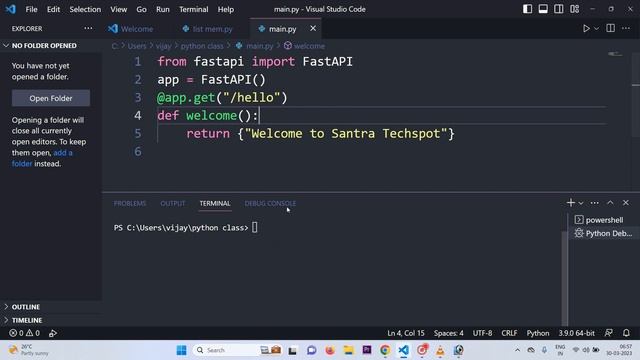
Task: Open the Help menu
Action: coord(225,9)
